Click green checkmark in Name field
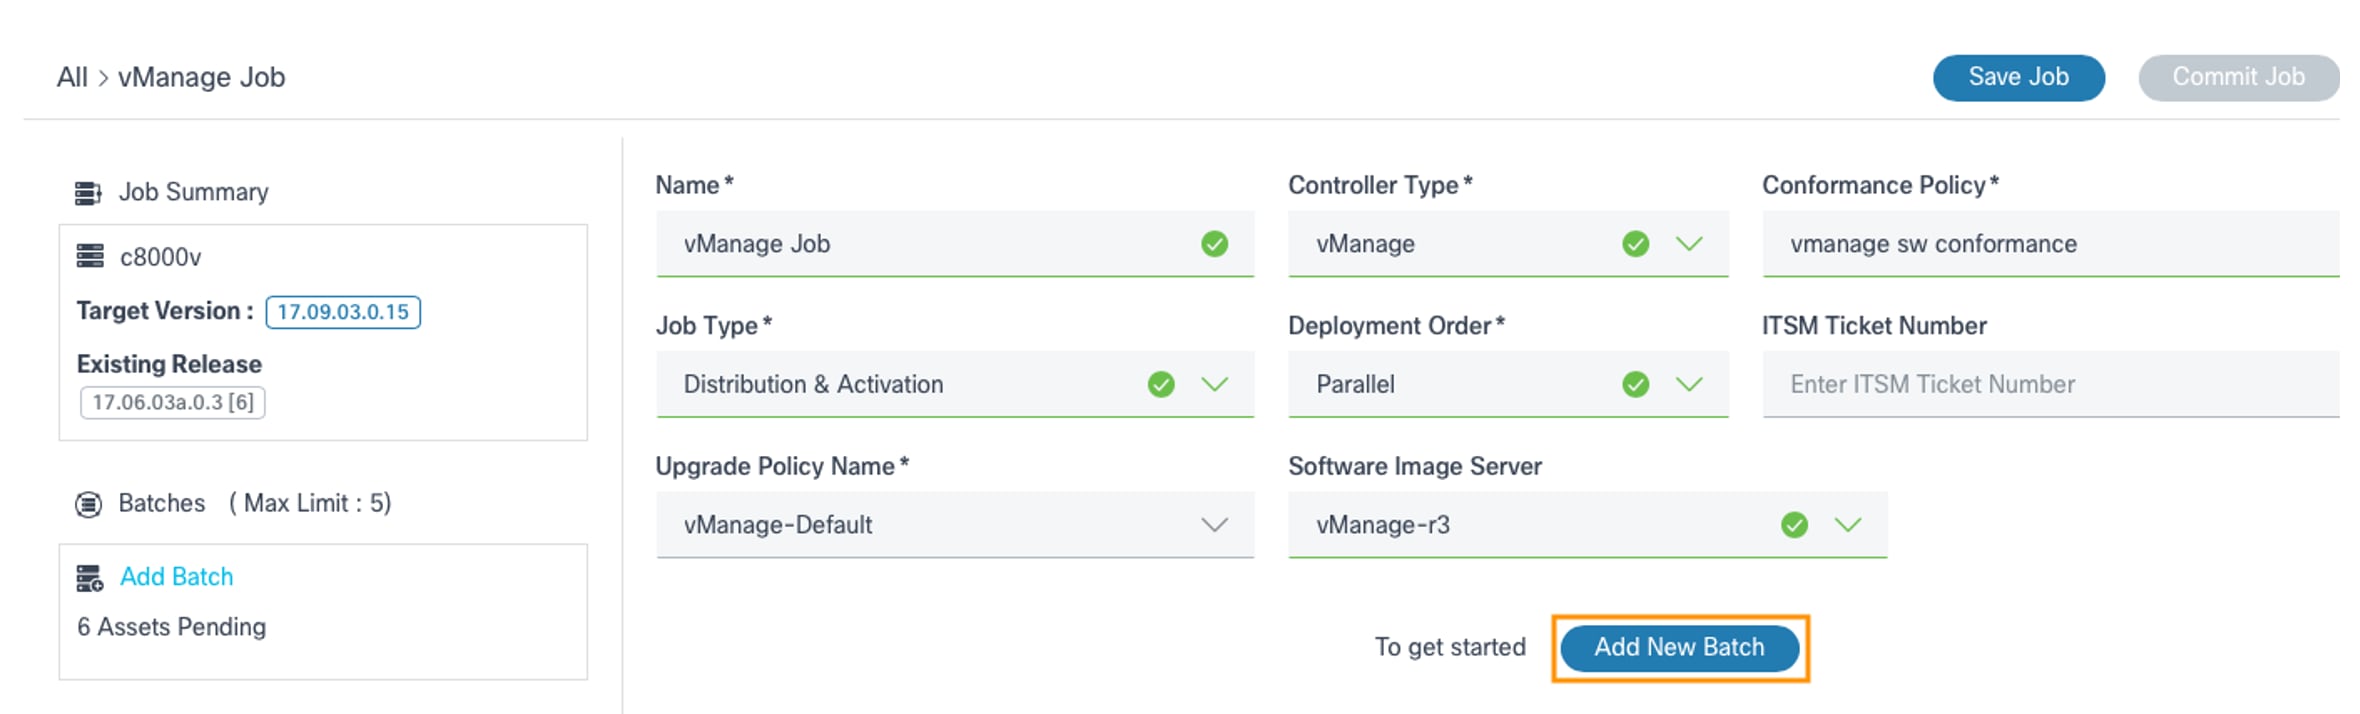The image size is (2360, 714). pos(1214,244)
